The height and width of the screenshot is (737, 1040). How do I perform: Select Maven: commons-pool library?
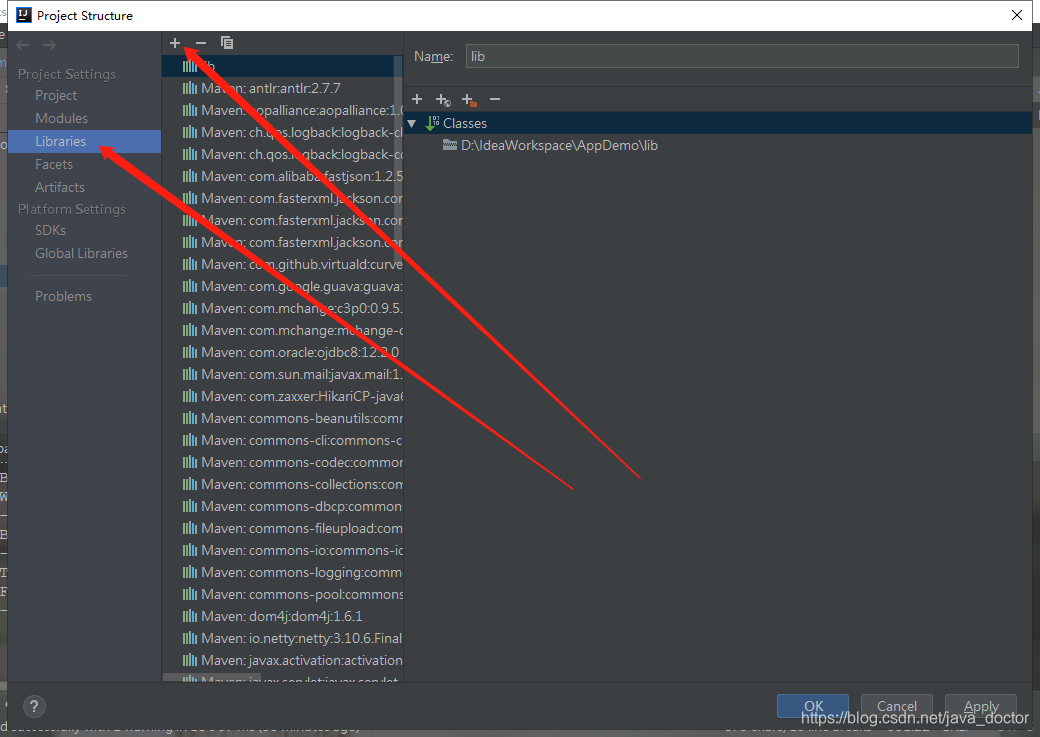[x=283, y=594]
